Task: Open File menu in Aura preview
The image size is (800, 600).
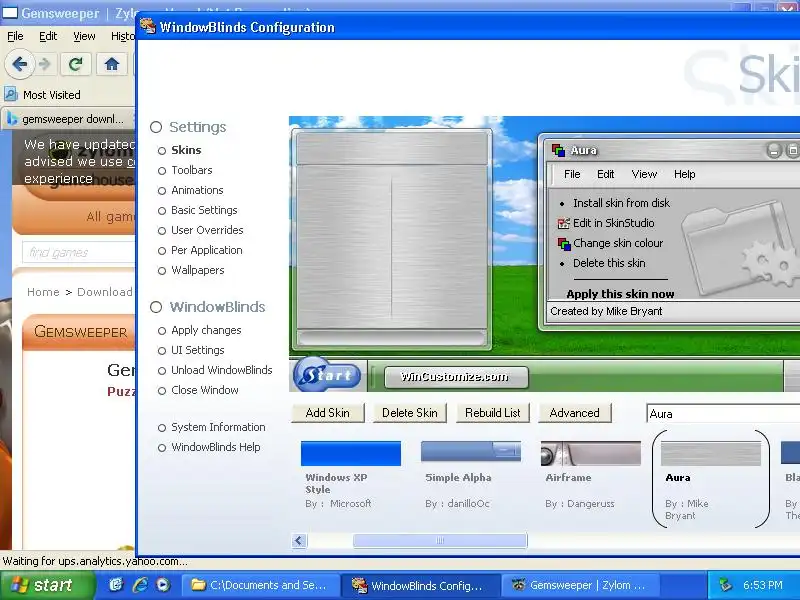Action: point(572,174)
